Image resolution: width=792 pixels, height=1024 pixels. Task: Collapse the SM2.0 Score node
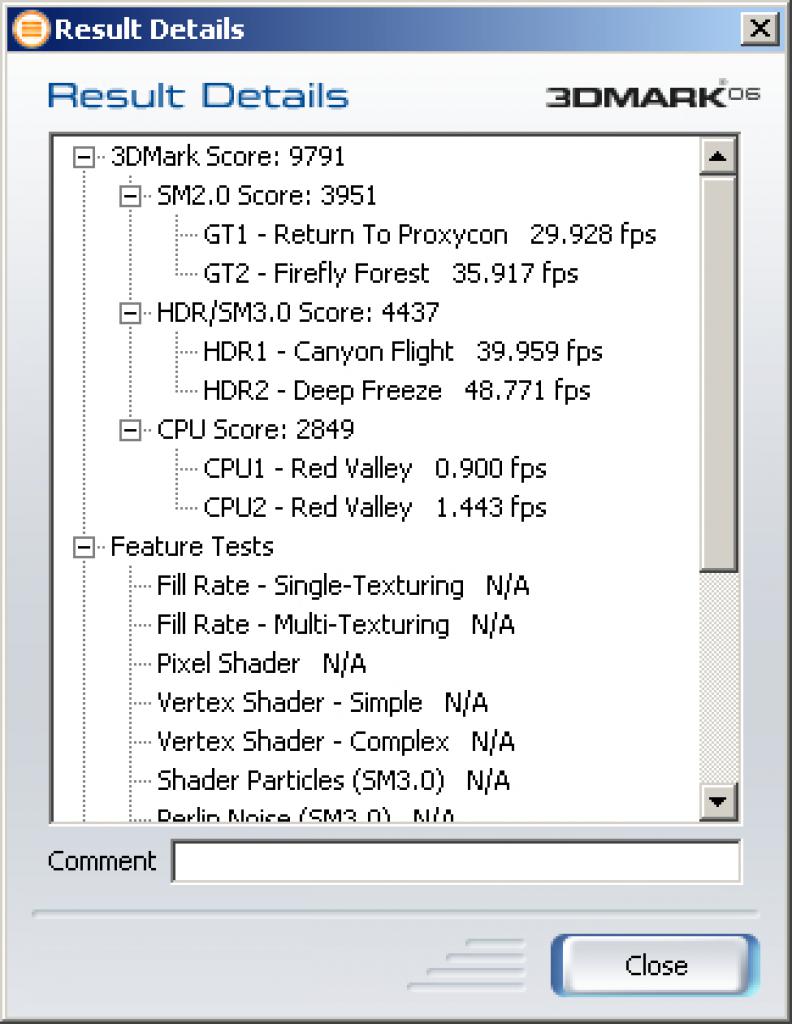130,196
